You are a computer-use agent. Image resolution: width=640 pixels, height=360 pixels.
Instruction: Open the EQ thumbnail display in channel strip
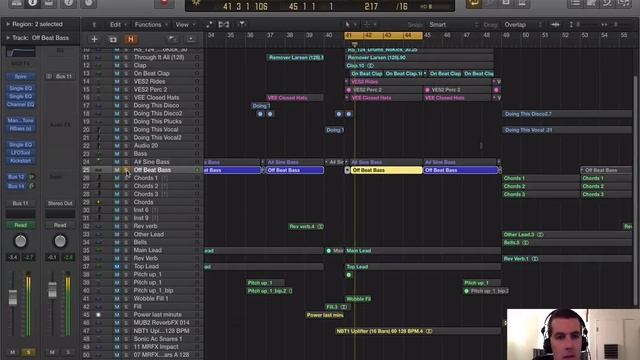pyautogui.click(x=20, y=52)
